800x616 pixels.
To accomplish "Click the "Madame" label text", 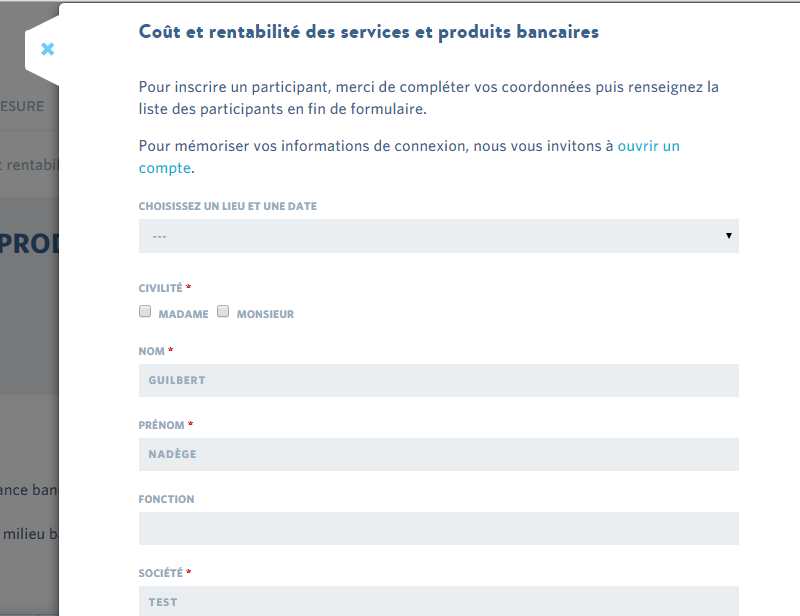I will coord(183,314).
